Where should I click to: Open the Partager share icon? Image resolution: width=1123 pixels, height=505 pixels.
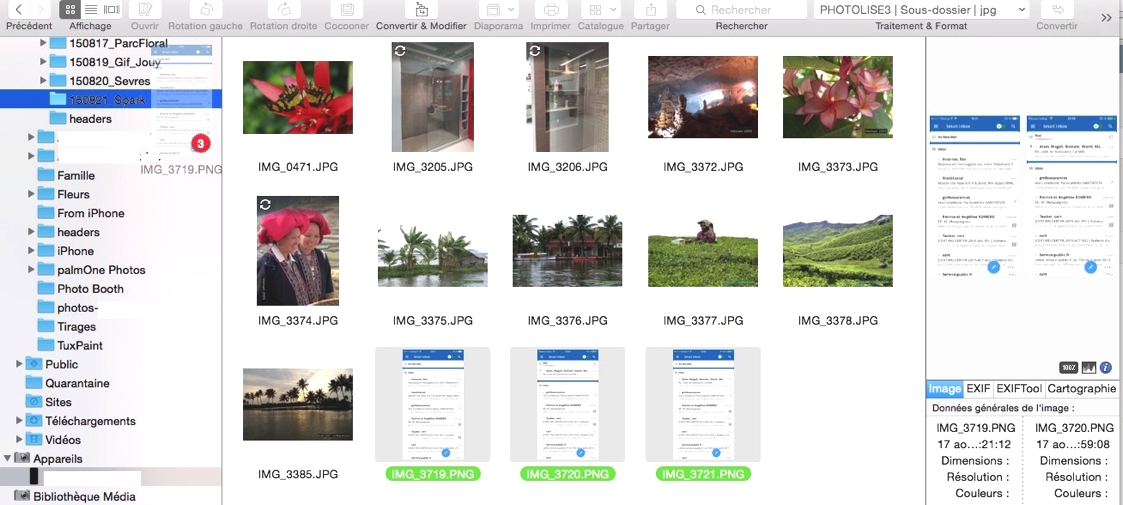pyautogui.click(x=650, y=9)
